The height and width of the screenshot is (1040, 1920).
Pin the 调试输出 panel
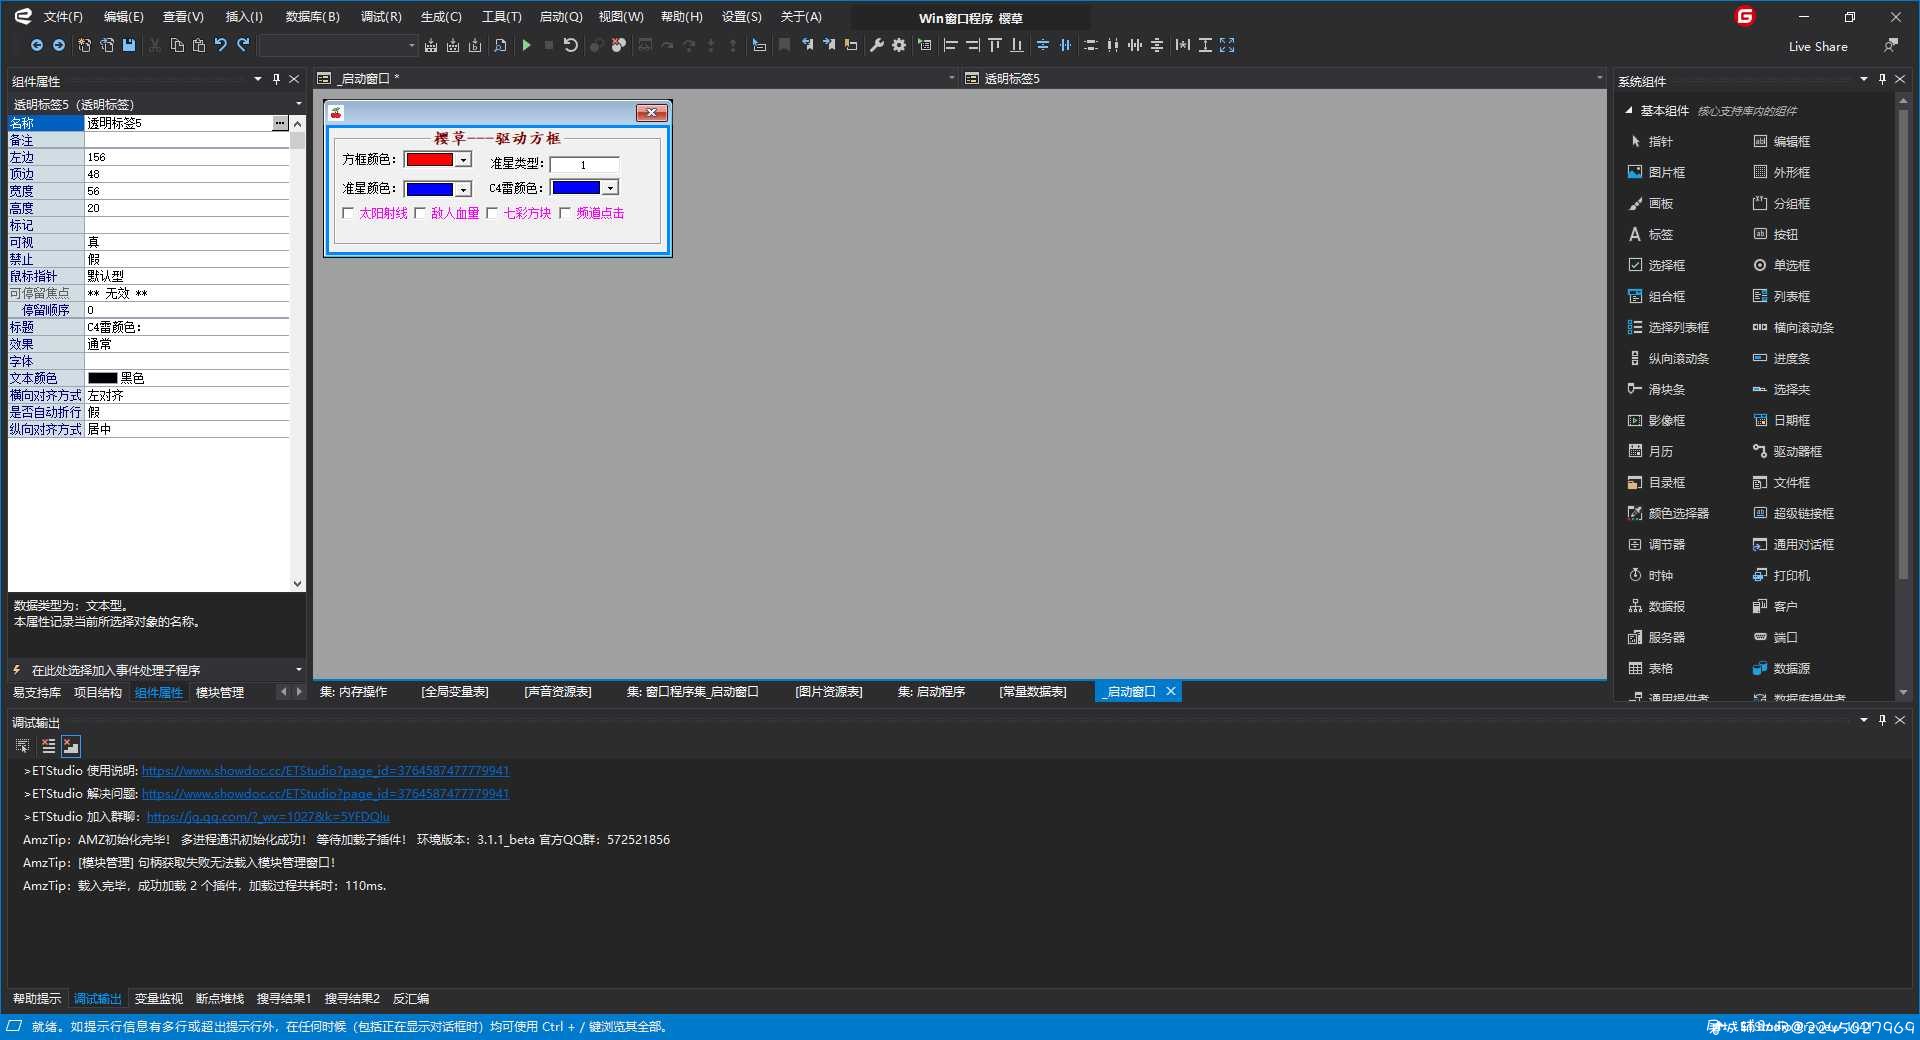[1882, 720]
